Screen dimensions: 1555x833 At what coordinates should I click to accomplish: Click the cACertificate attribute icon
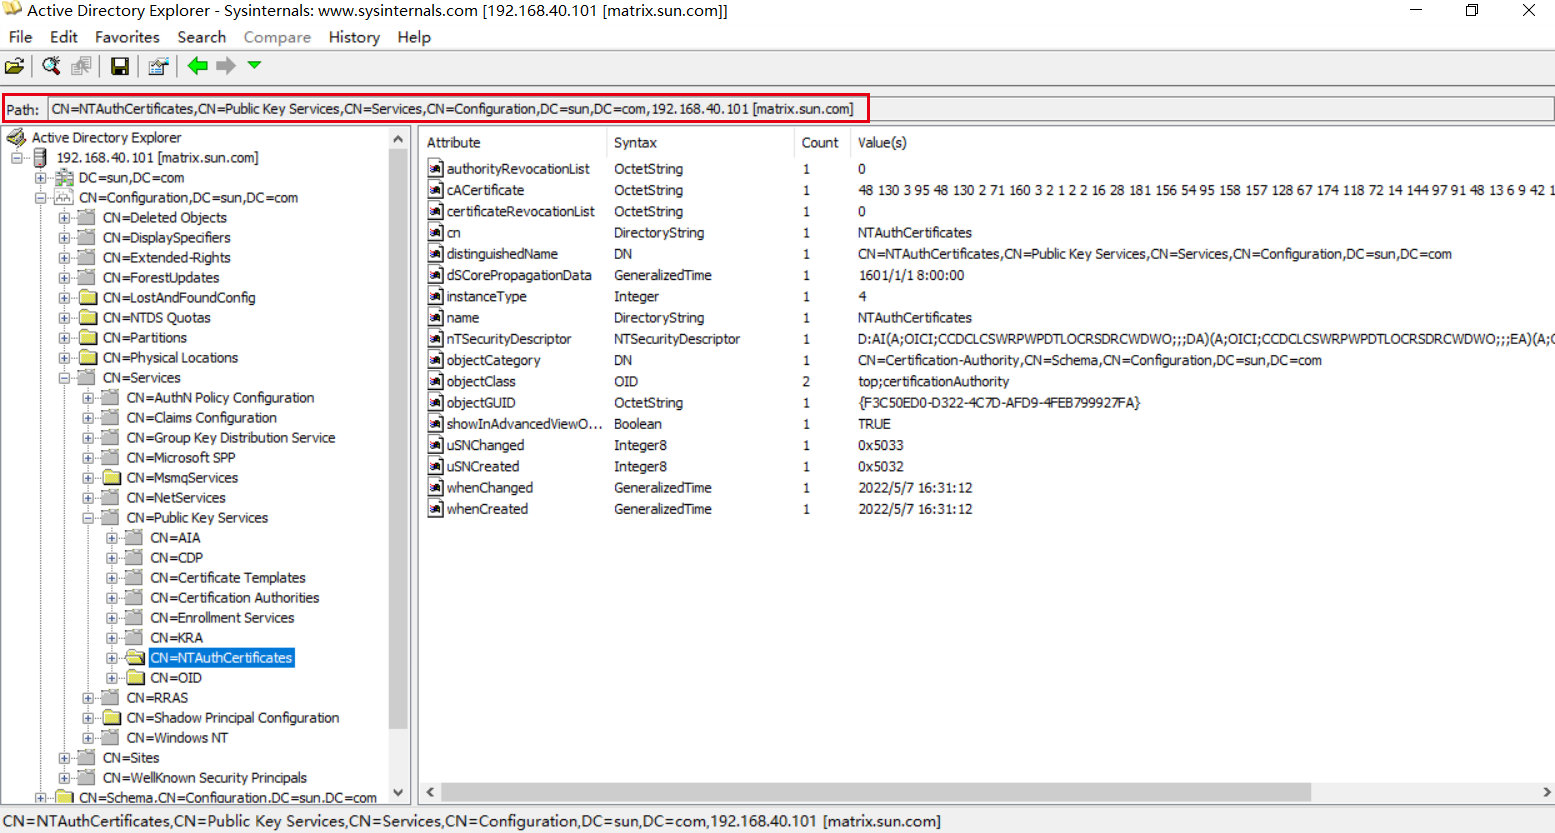click(435, 190)
